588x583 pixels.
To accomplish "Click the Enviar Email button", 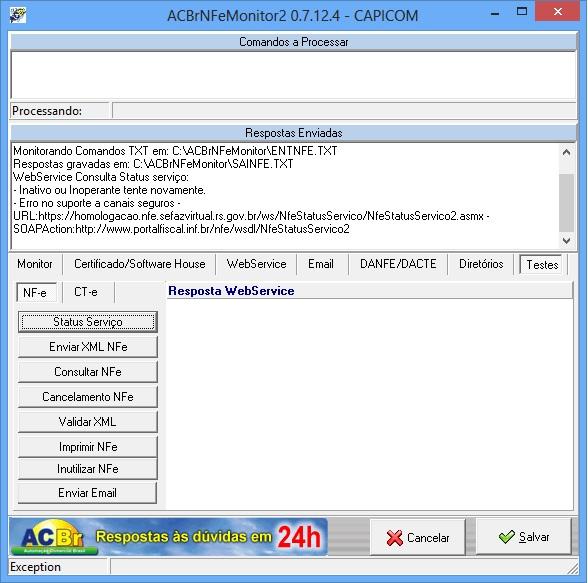I will (88, 493).
